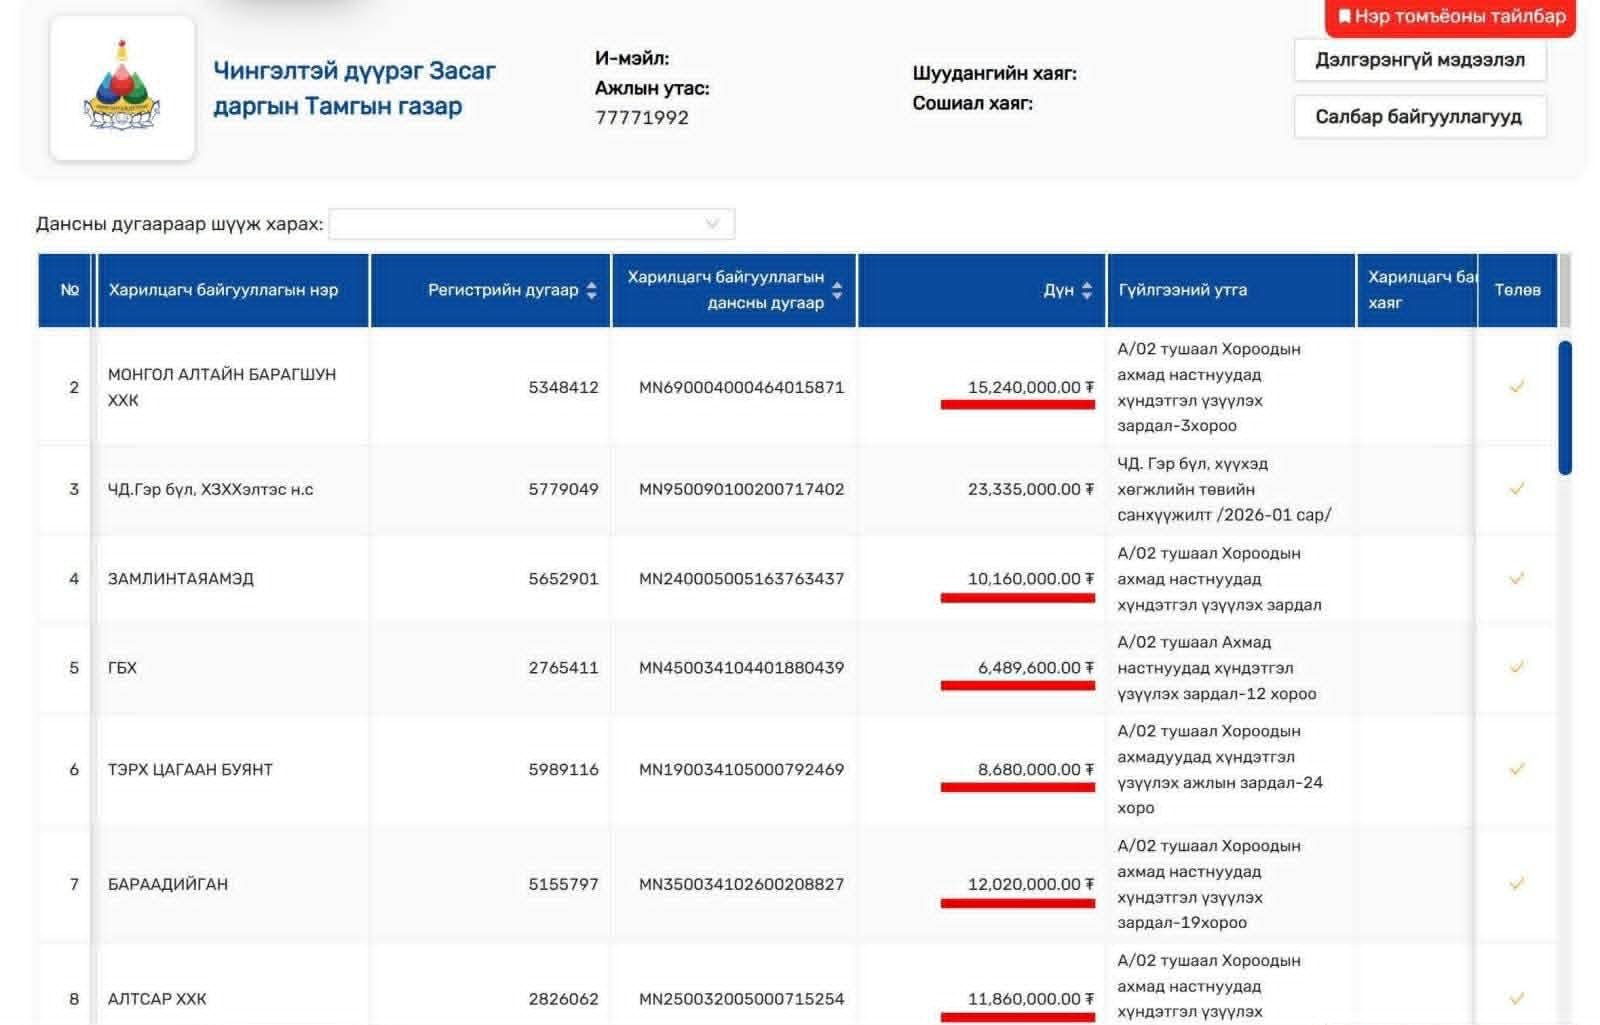
Task: Click status checkmark for БАРААДИЙГАН row
Action: click(x=1516, y=884)
